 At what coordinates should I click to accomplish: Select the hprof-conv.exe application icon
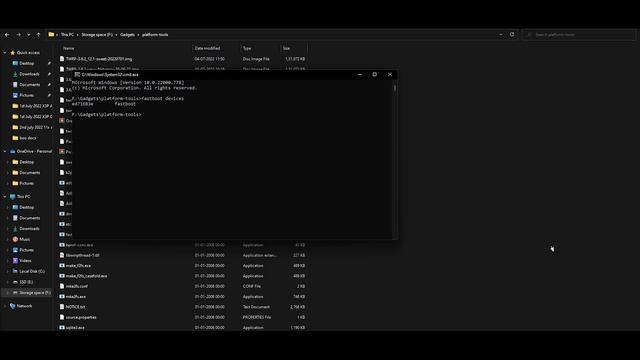(62, 245)
